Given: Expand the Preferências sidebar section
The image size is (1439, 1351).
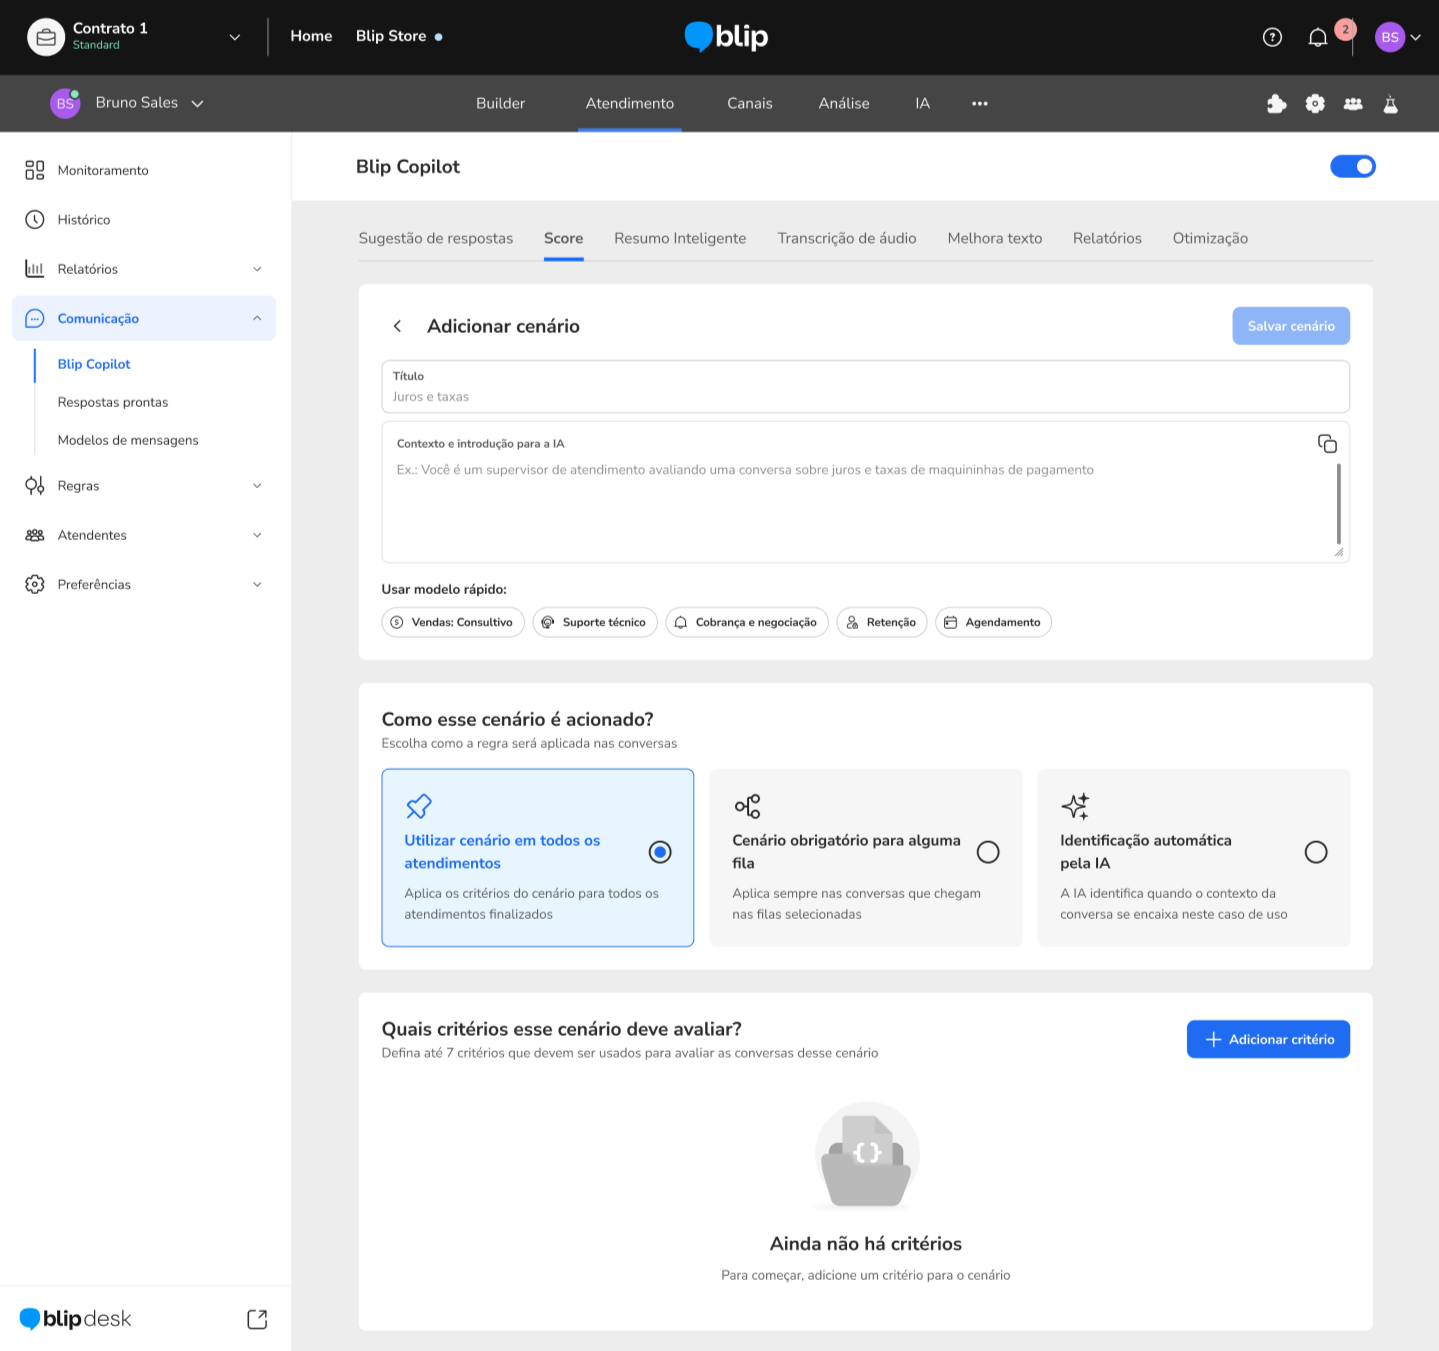Looking at the screenshot, I should coord(257,584).
